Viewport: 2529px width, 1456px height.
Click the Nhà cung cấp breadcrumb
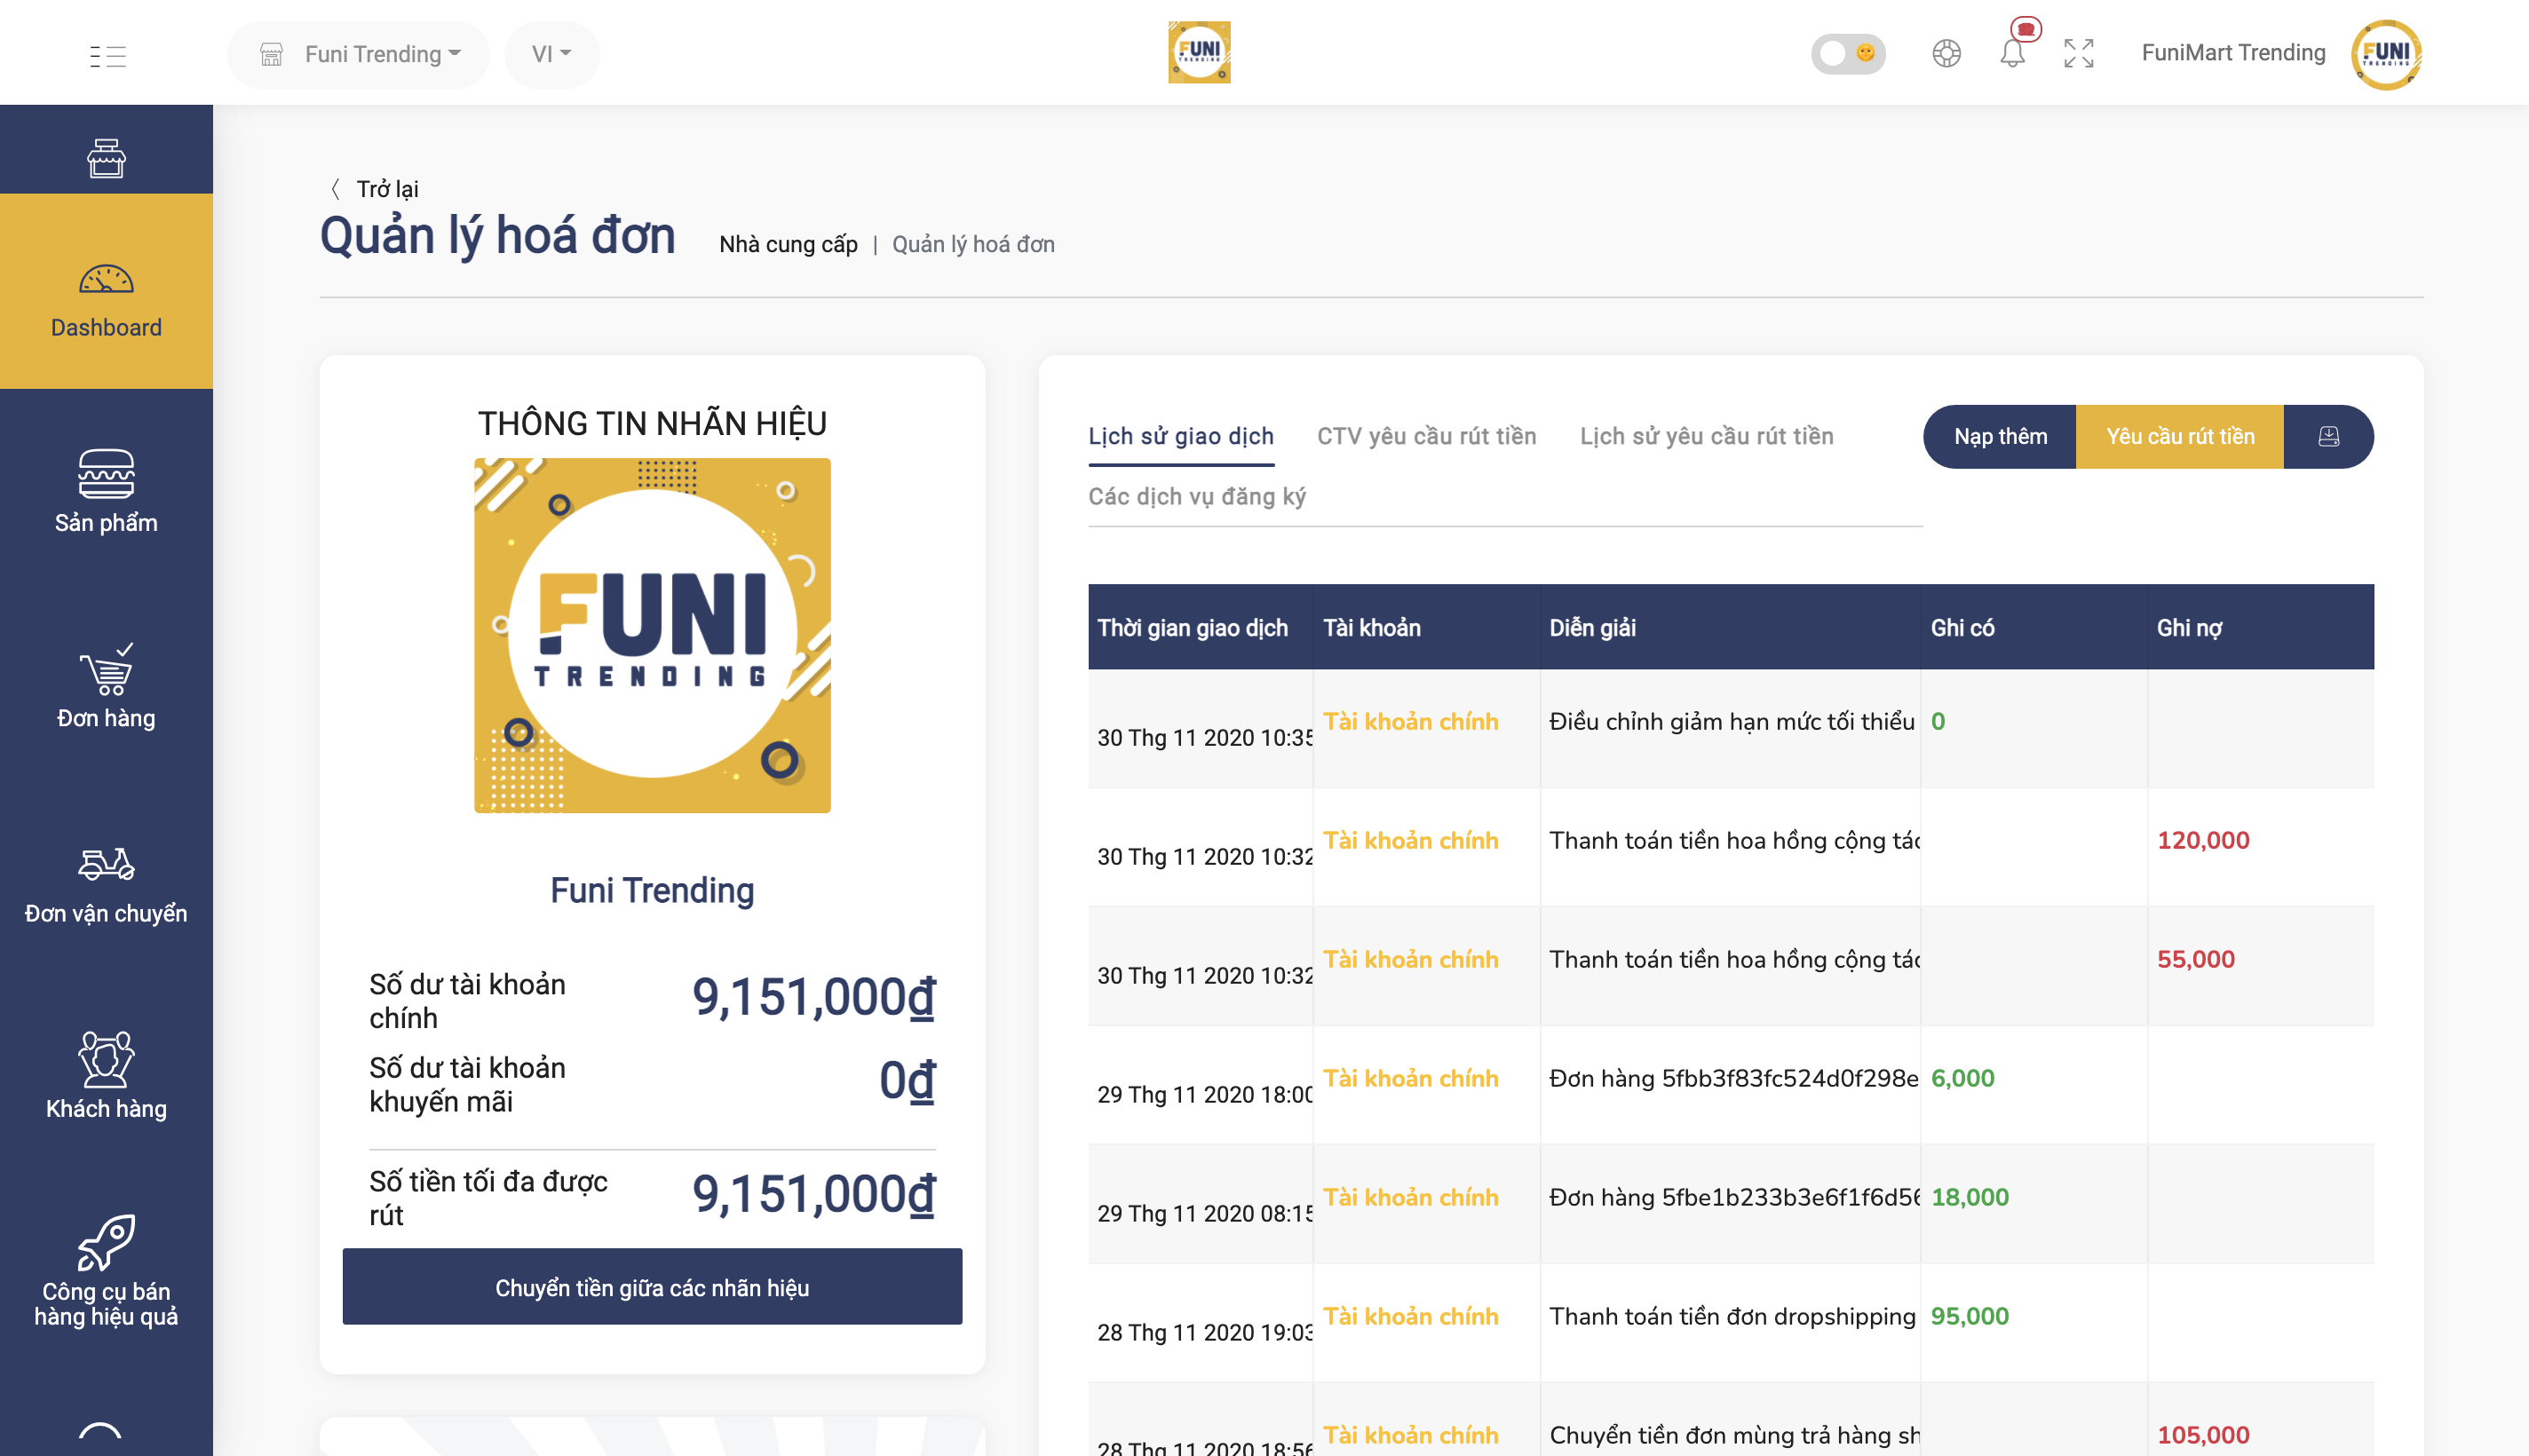(x=788, y=244)
